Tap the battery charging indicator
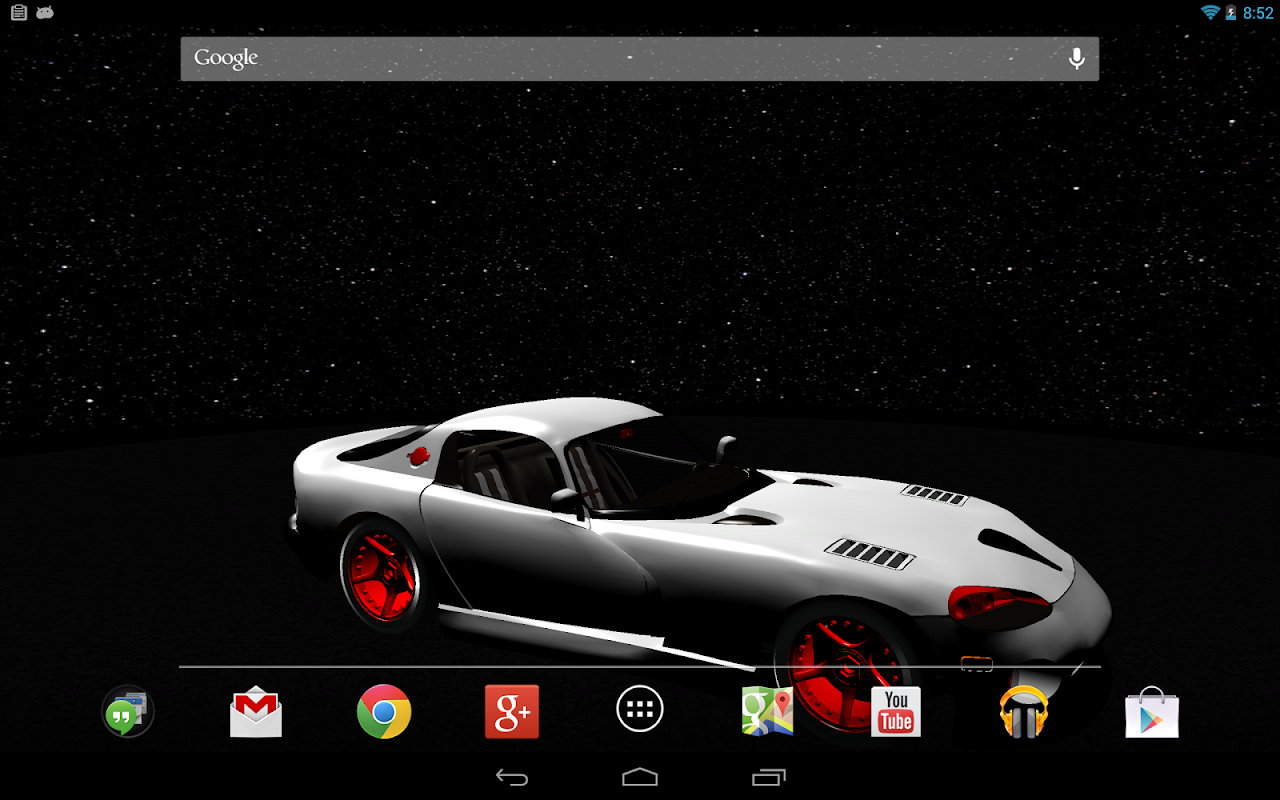The image size is (1280, 800). coord(1231,12)
